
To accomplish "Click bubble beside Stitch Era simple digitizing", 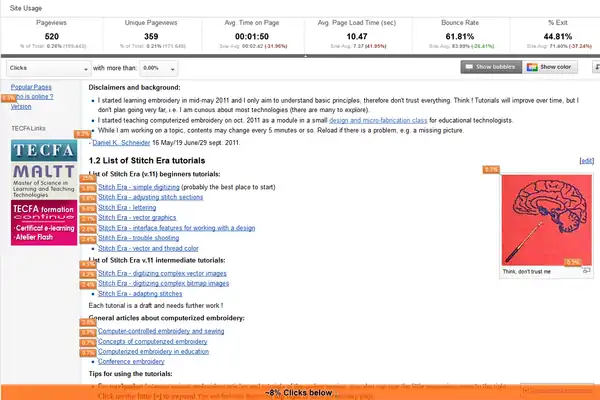I will point(88,188).
